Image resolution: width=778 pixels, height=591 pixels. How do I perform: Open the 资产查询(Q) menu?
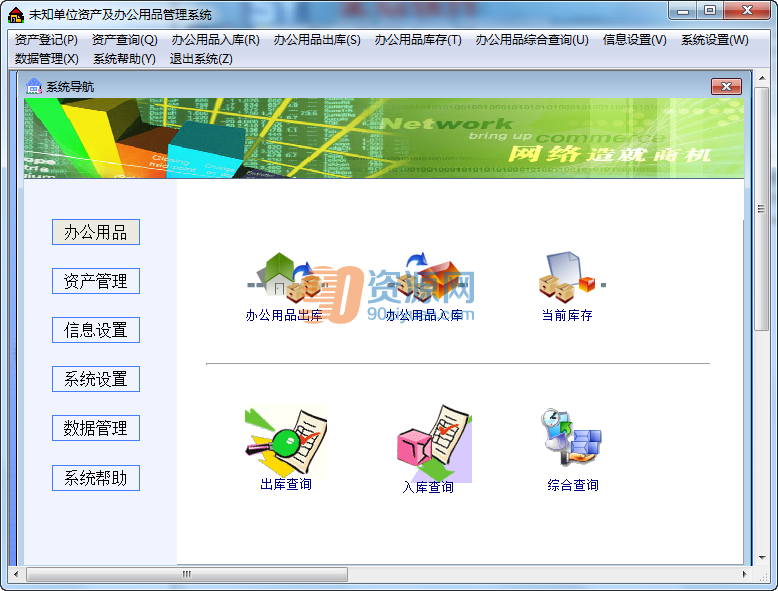click(x=125, y=40)
